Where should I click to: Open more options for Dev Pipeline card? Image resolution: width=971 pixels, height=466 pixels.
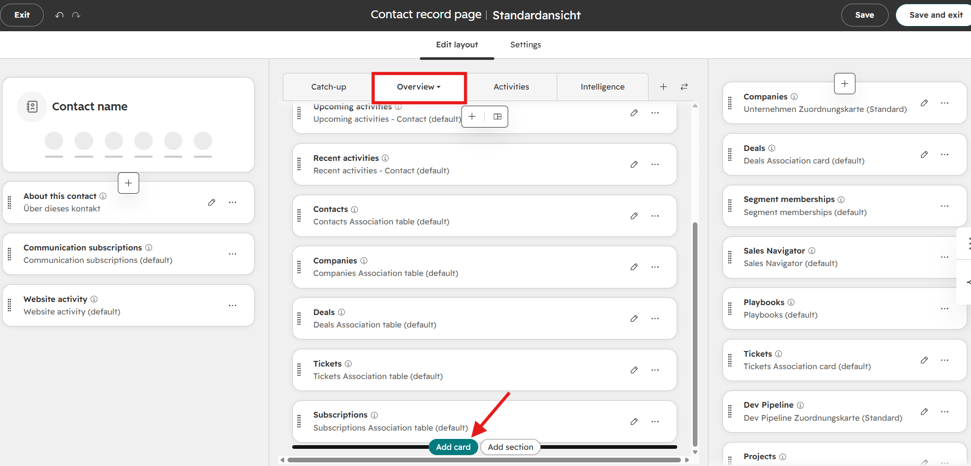(x=945, y=412)
